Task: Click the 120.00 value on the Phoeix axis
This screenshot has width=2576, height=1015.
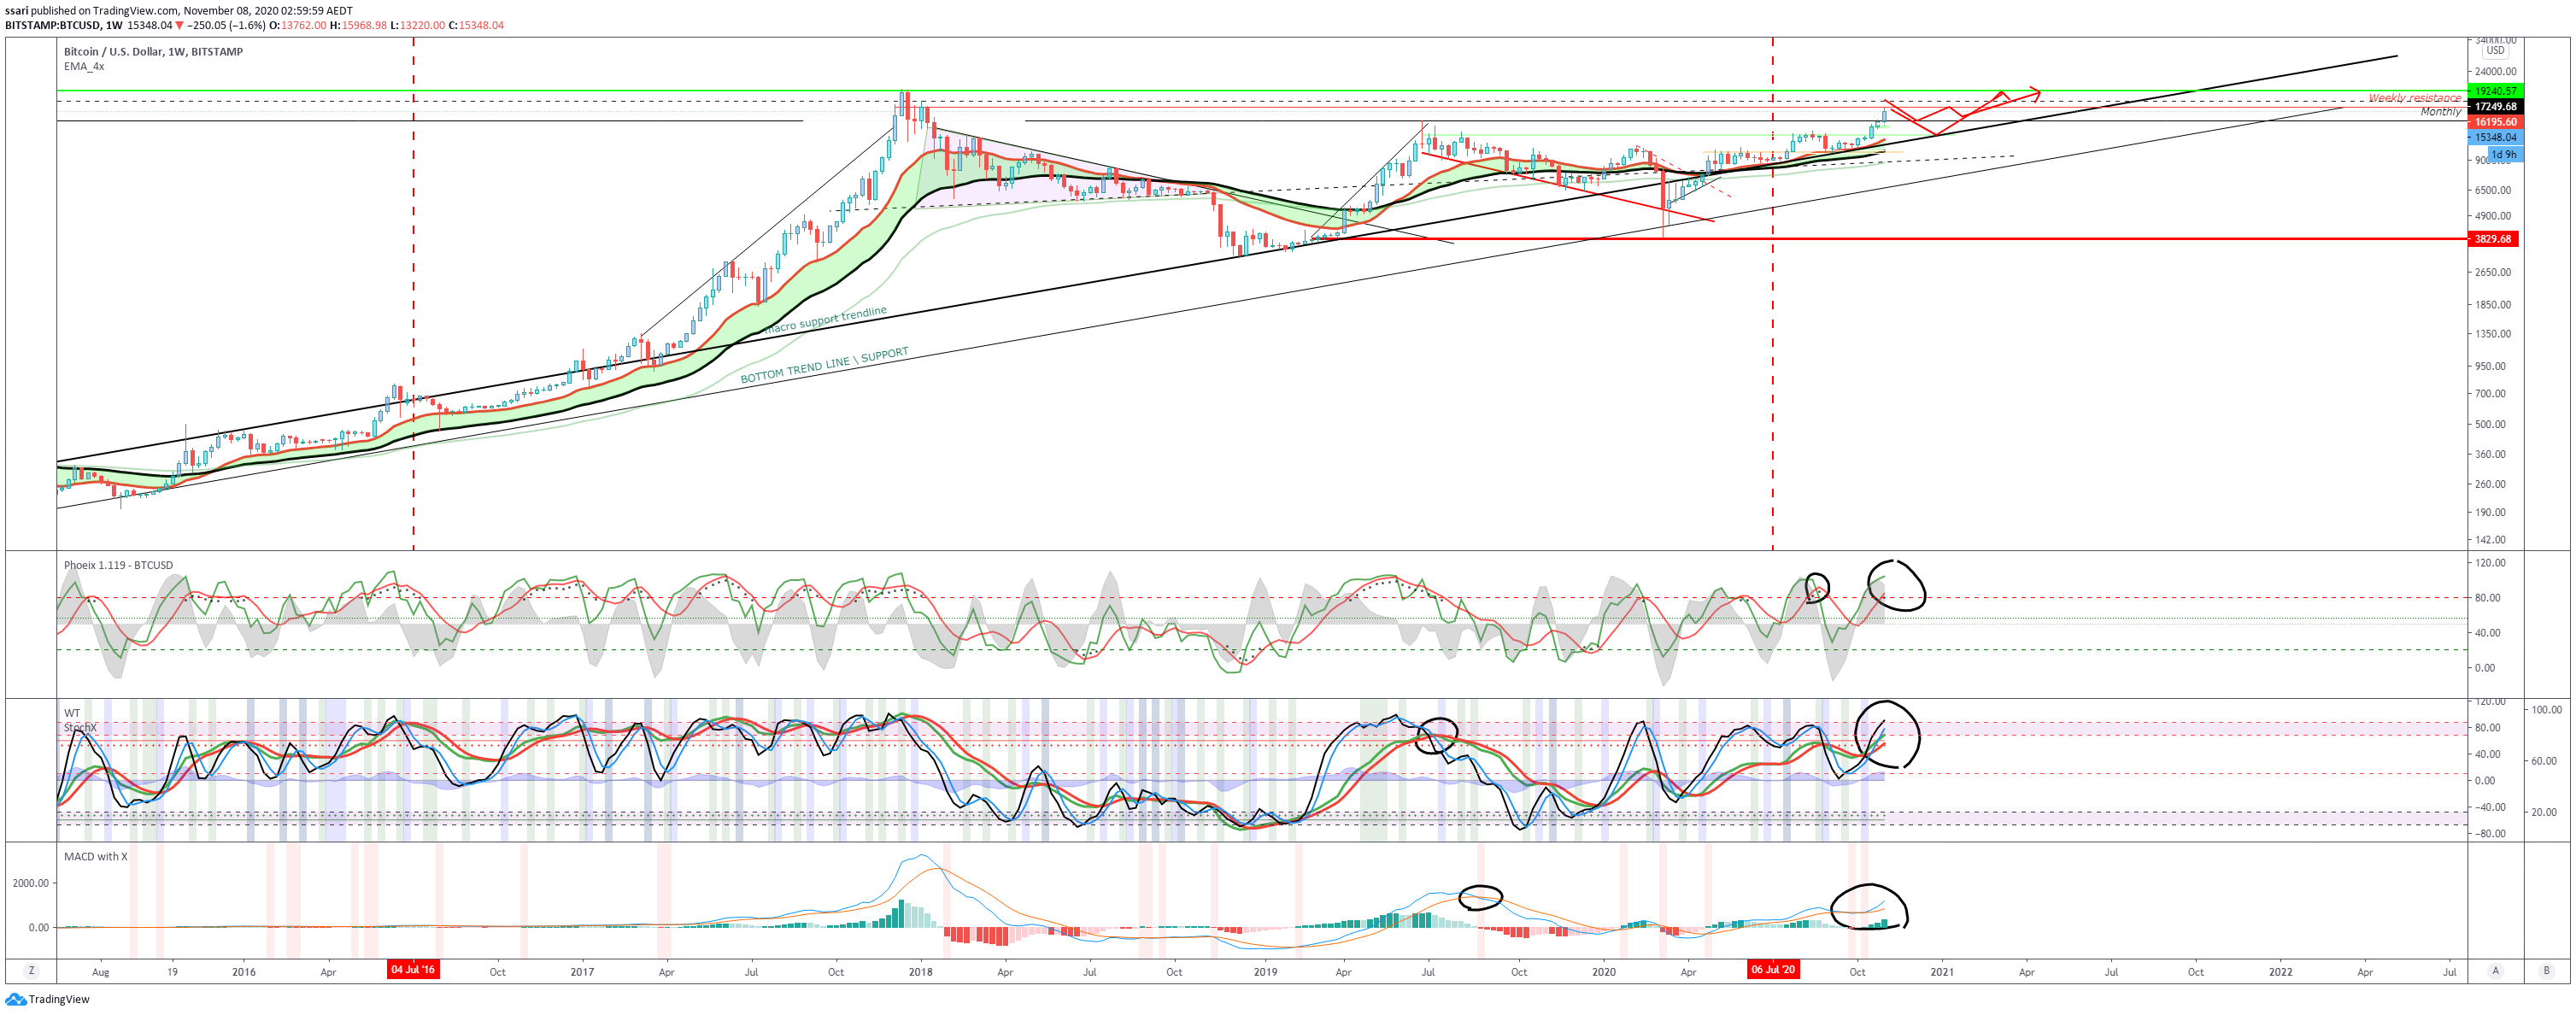Action: [2491, 563]
